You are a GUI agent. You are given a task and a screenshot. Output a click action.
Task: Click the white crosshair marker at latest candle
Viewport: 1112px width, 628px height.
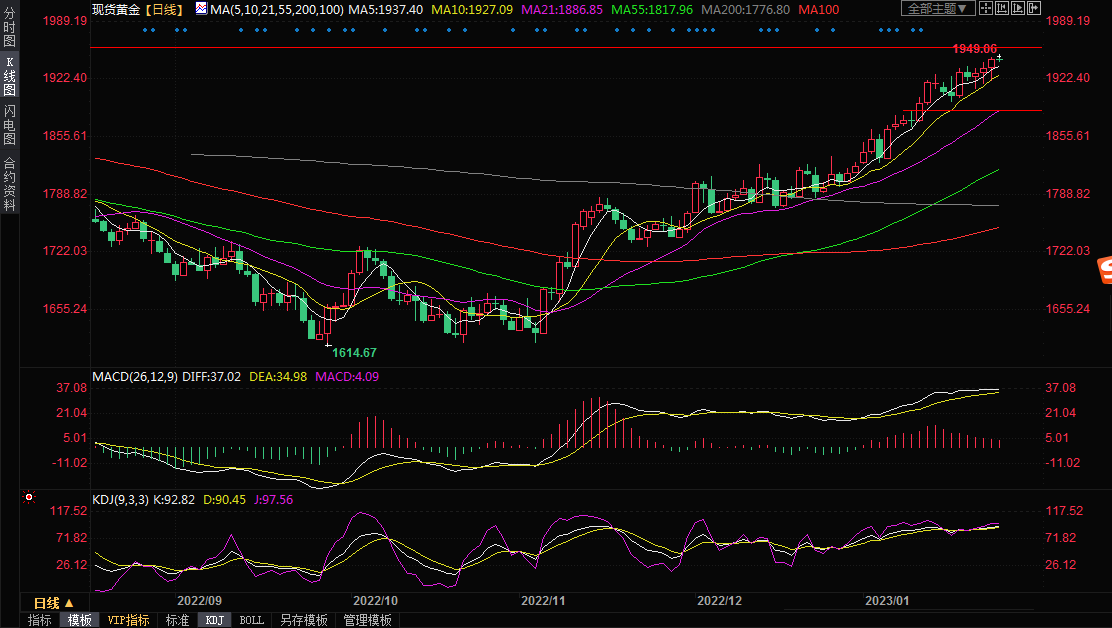click(x=998, y=58)
